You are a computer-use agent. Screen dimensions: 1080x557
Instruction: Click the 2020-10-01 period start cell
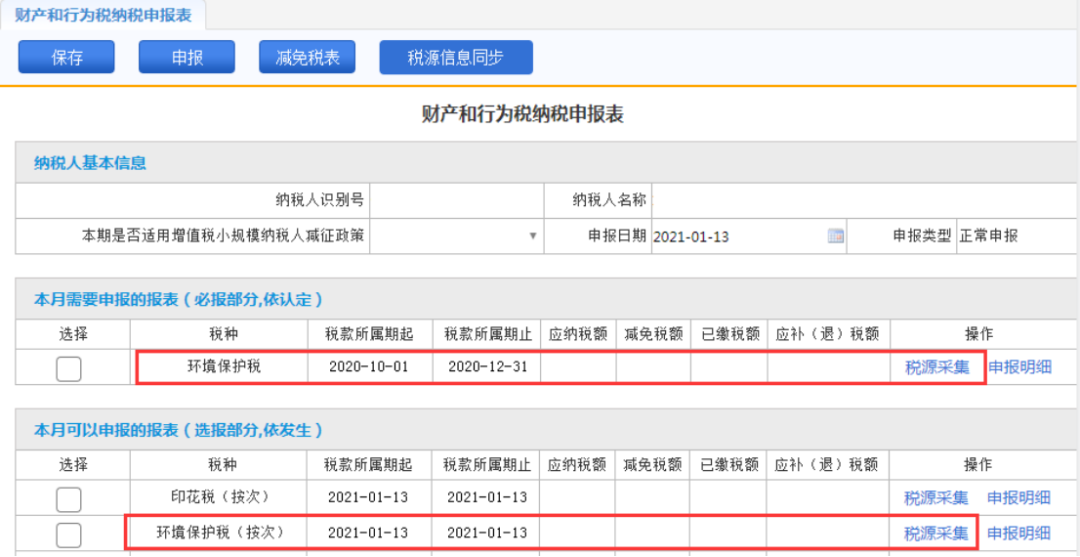(370, 367)
